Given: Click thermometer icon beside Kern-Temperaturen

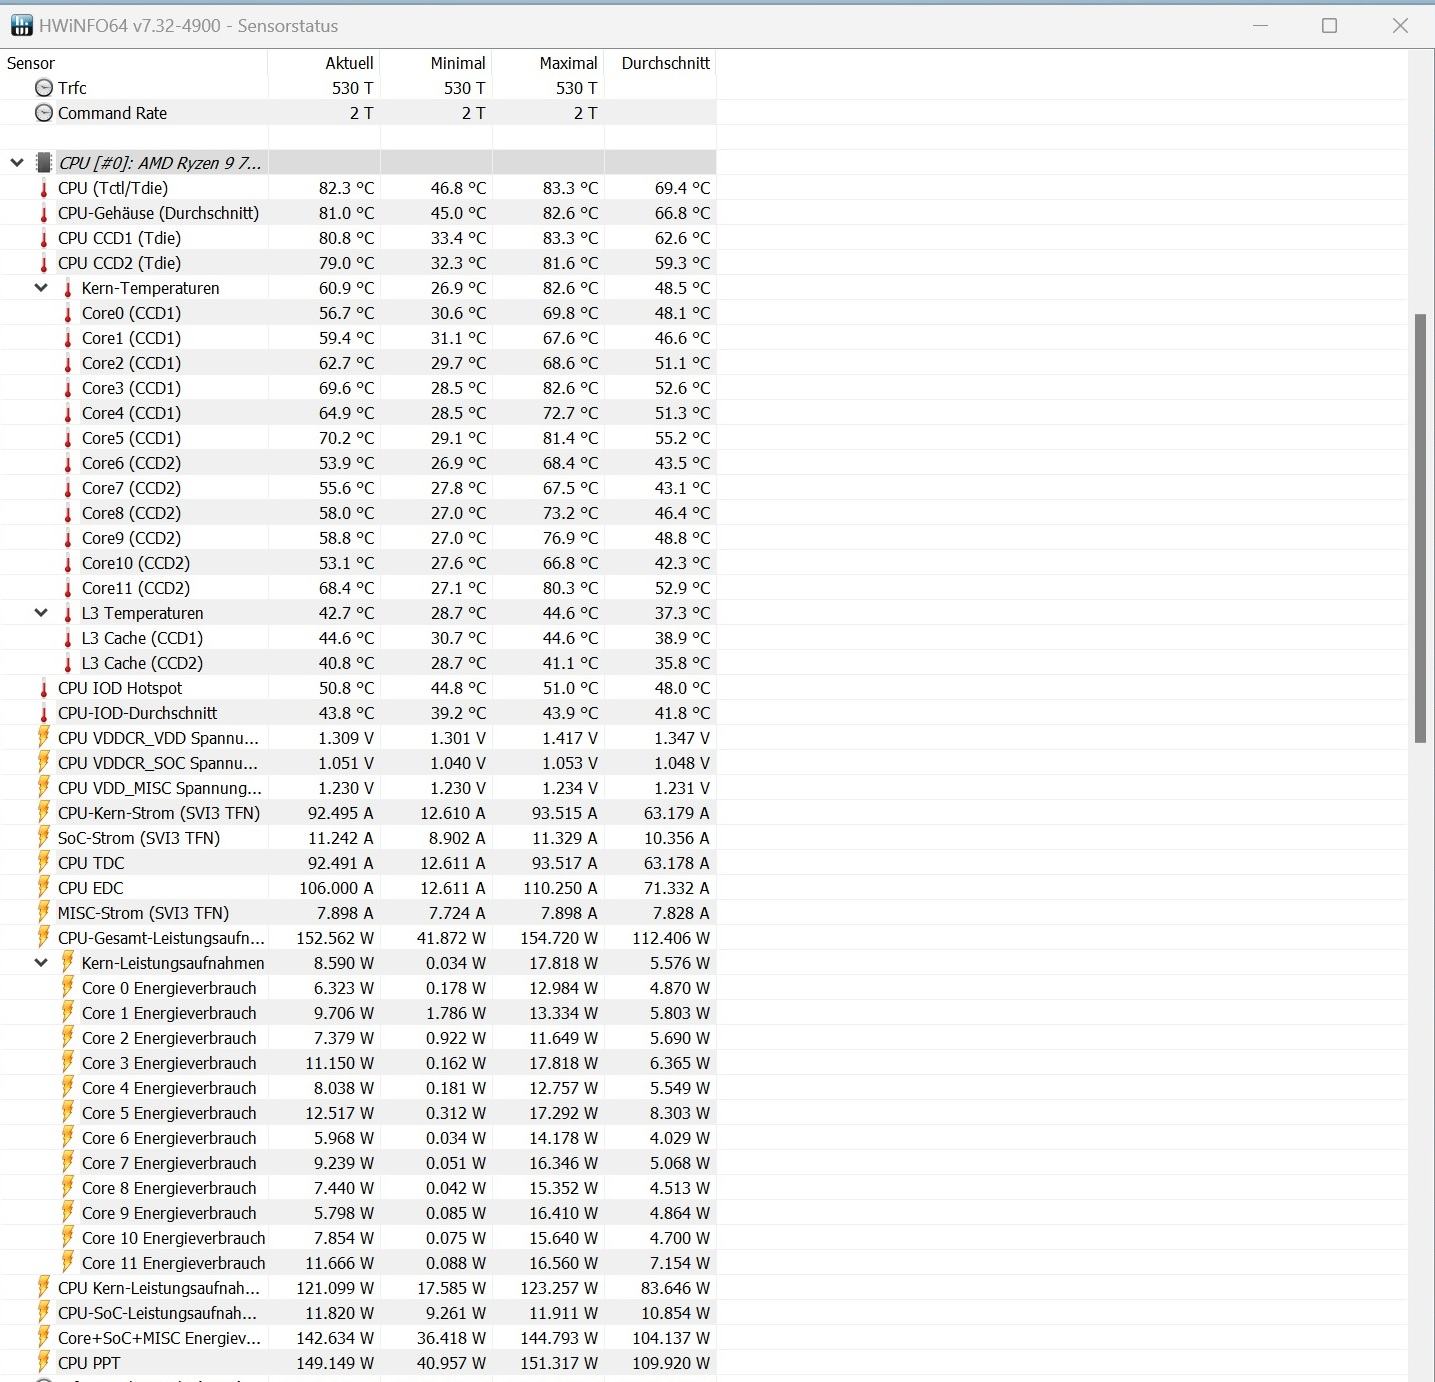Looking at the screenshot, I should 68,288.
